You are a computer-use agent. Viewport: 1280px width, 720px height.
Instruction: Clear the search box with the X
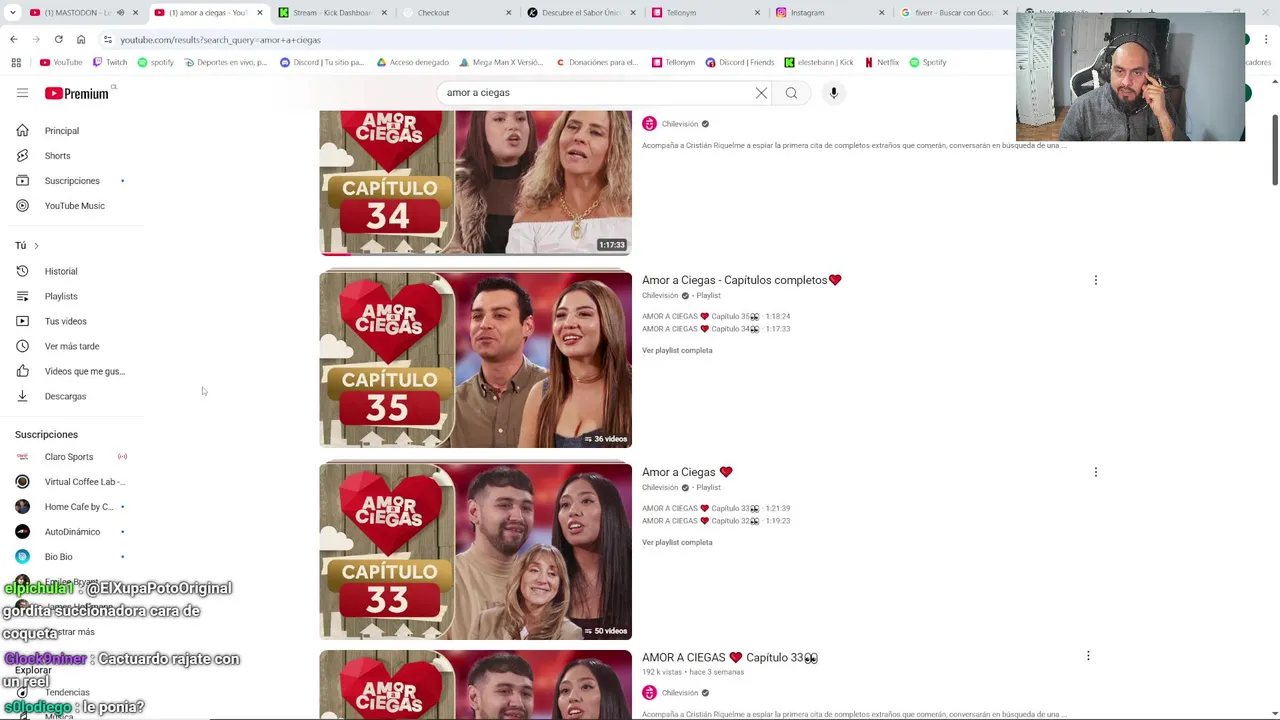tap(761, 93)
